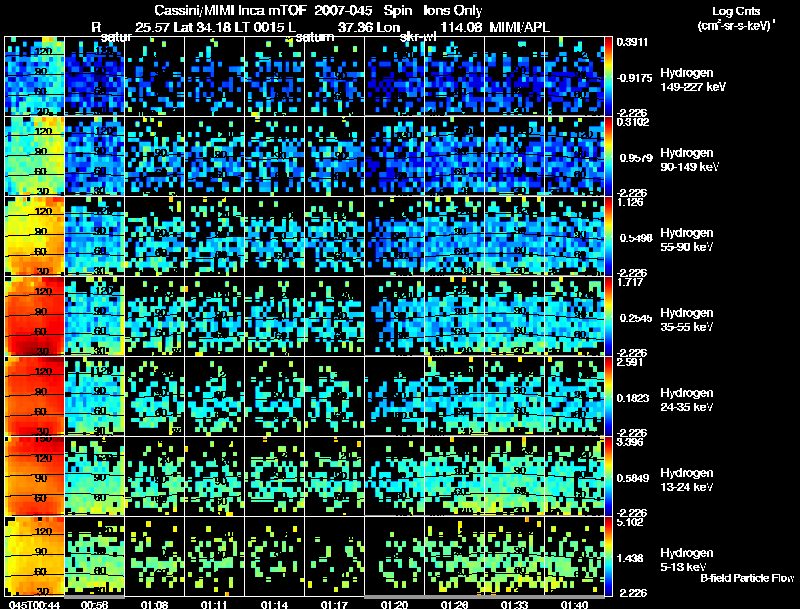Click the Hydrogen 24-35 keV row label

[687, 400]
